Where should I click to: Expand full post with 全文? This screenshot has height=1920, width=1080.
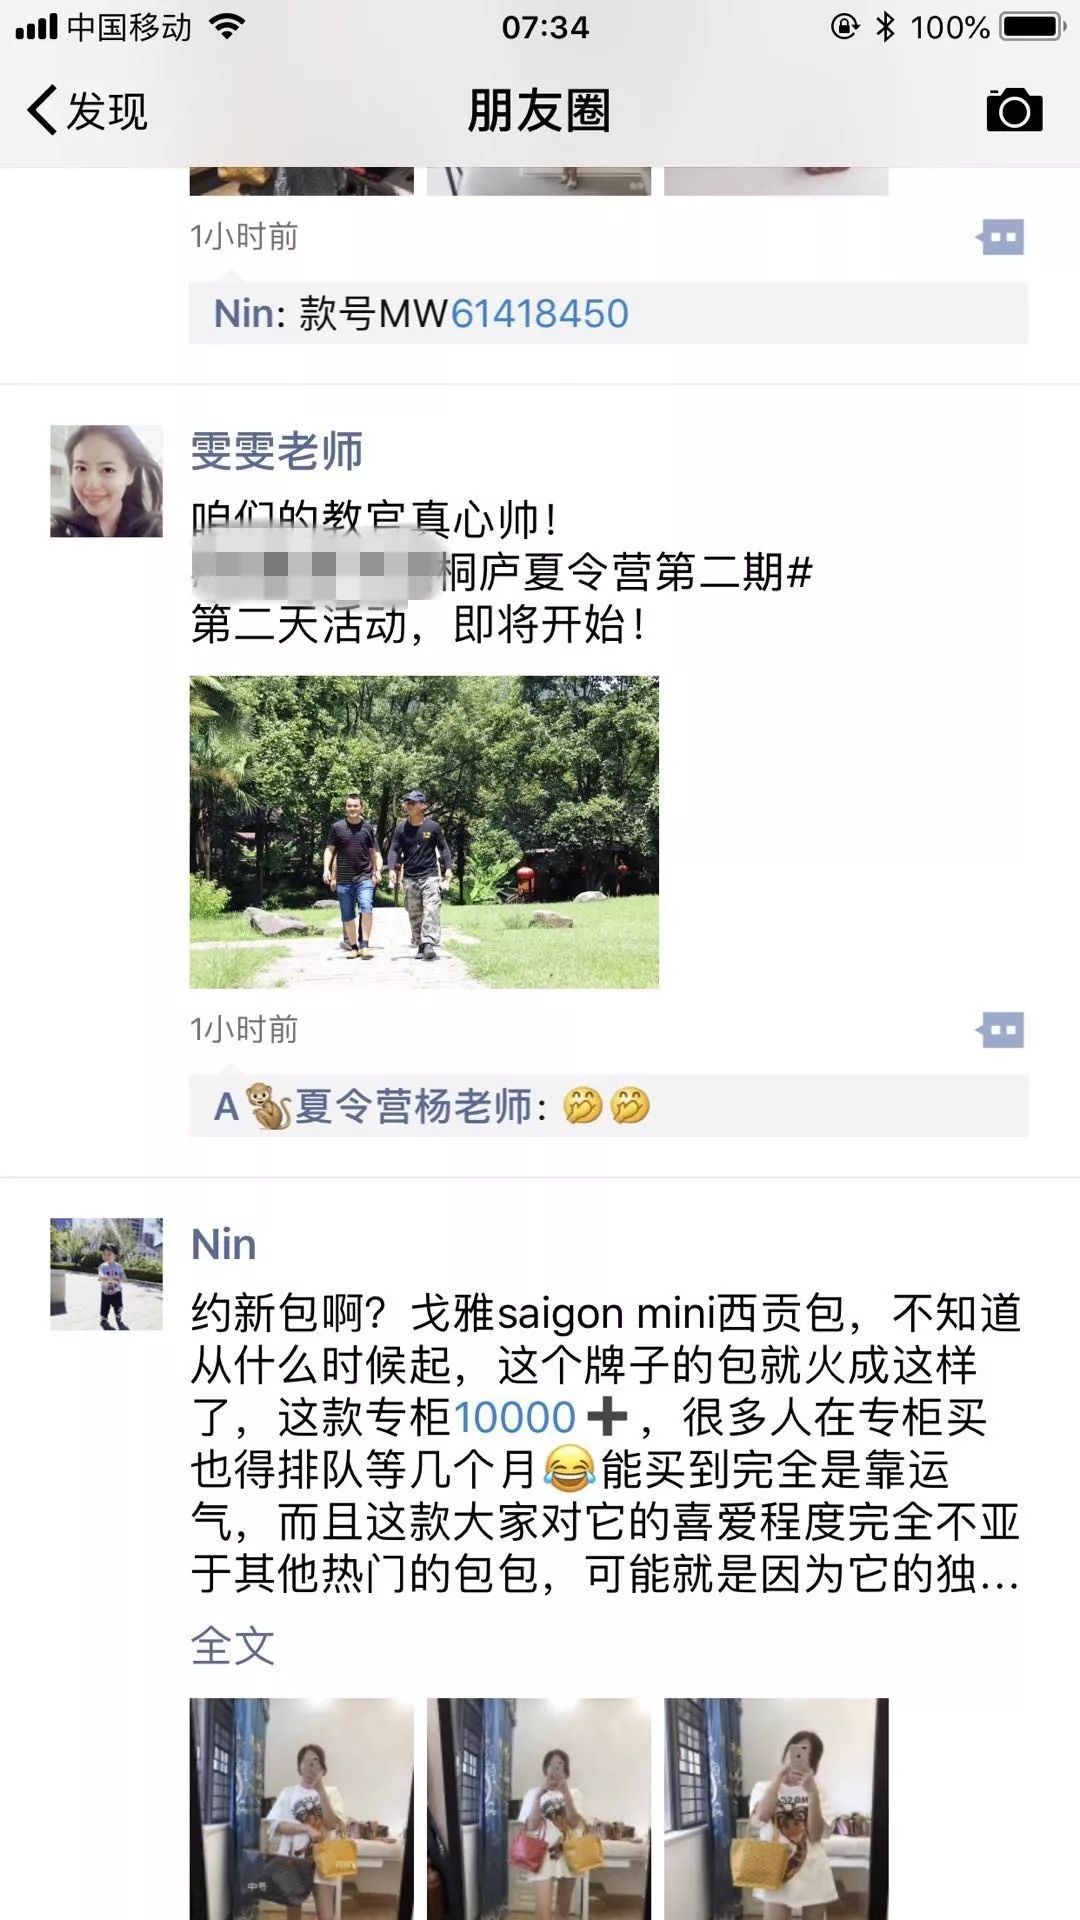tap(232, 1646)
